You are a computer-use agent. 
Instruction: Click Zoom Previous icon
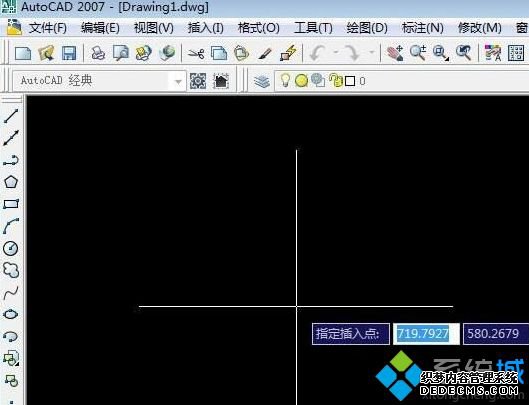pos(463,53)
